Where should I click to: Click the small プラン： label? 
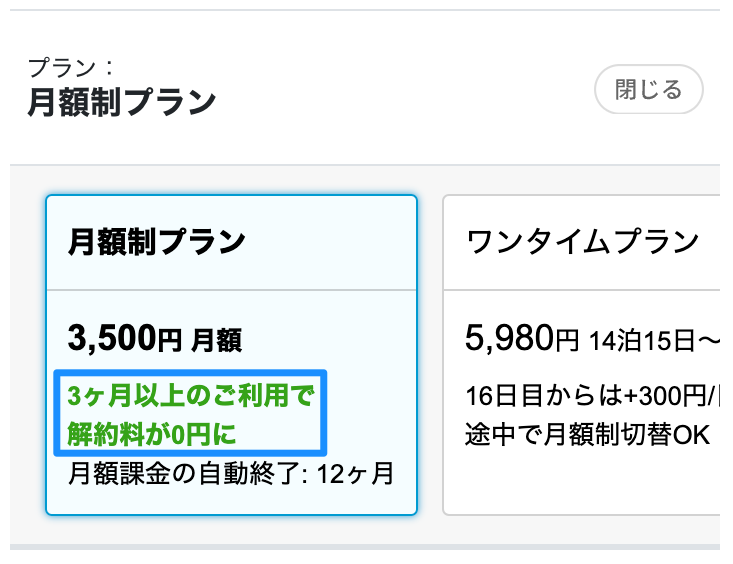point(71,68)
